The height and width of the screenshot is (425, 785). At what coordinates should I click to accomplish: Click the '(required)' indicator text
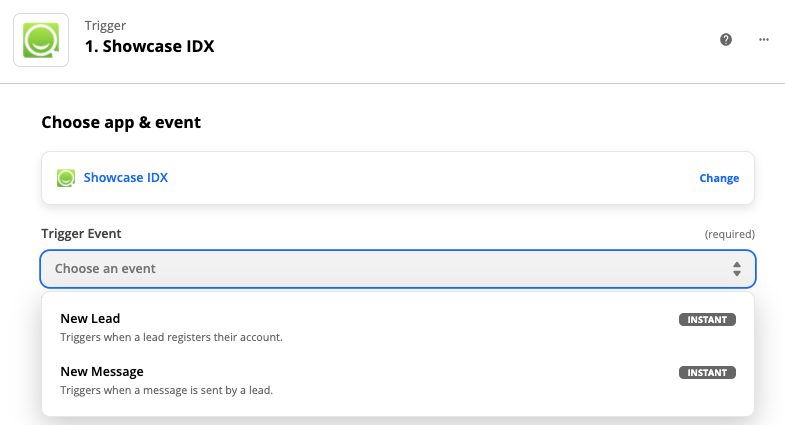[x=729, y=234]
